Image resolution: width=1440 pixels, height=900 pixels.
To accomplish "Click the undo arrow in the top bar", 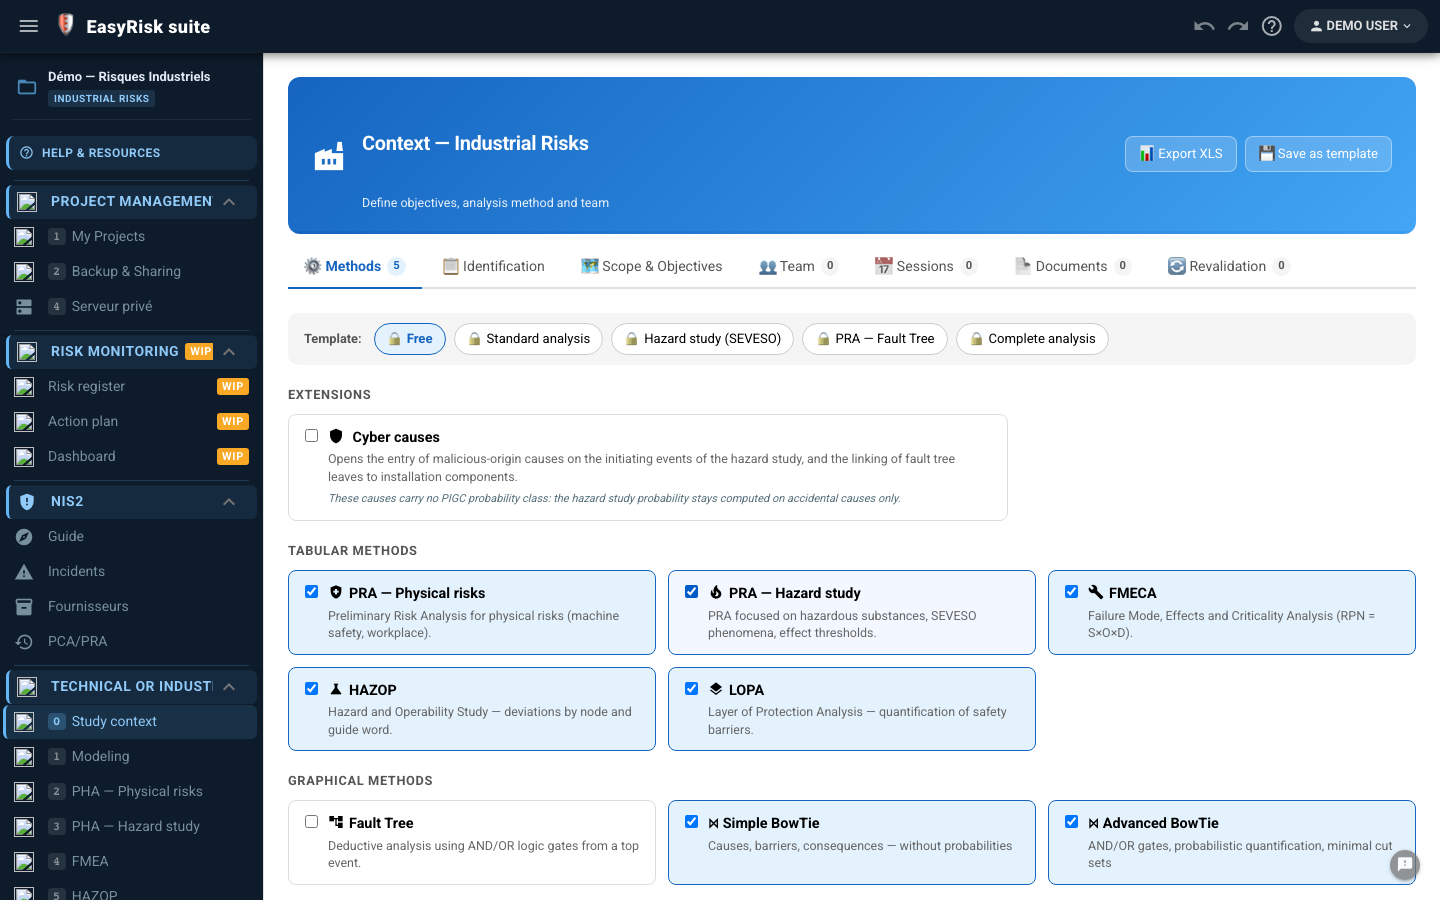I will pyautogui.click(x=1204, y=26).
